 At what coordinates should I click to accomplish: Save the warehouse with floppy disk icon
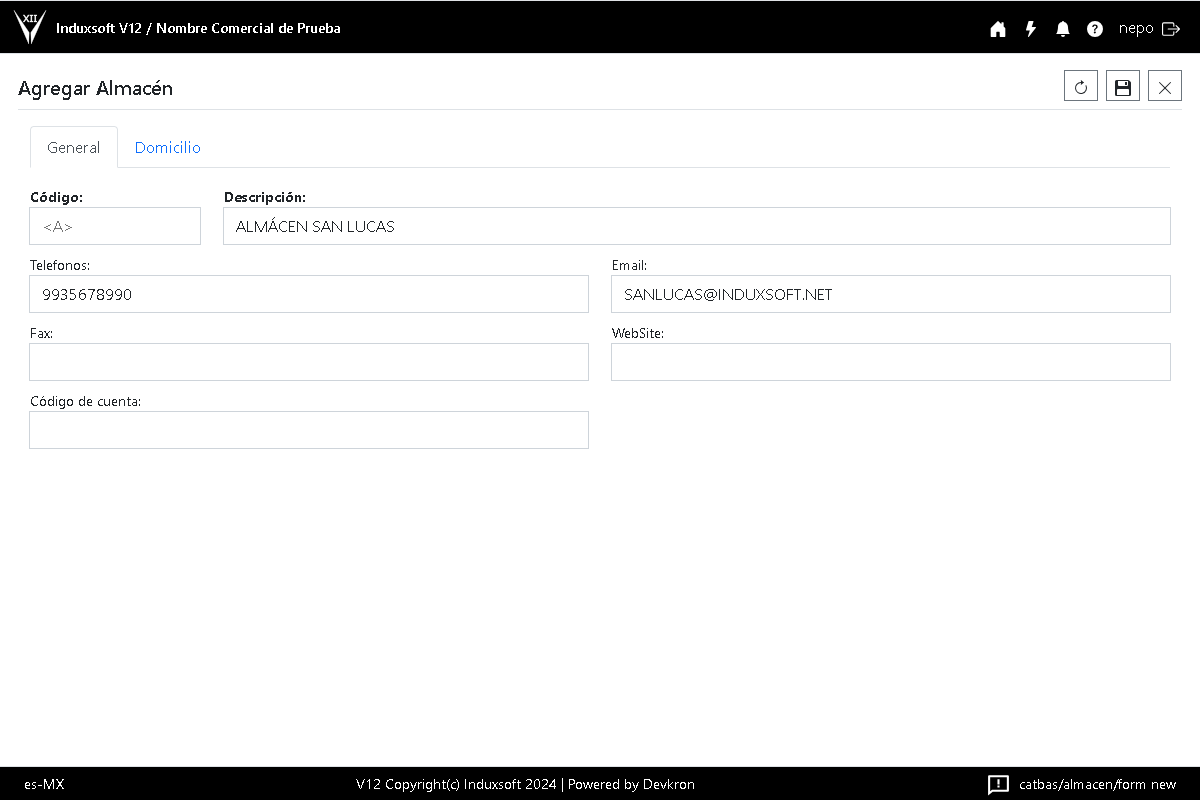point(1123,87)
